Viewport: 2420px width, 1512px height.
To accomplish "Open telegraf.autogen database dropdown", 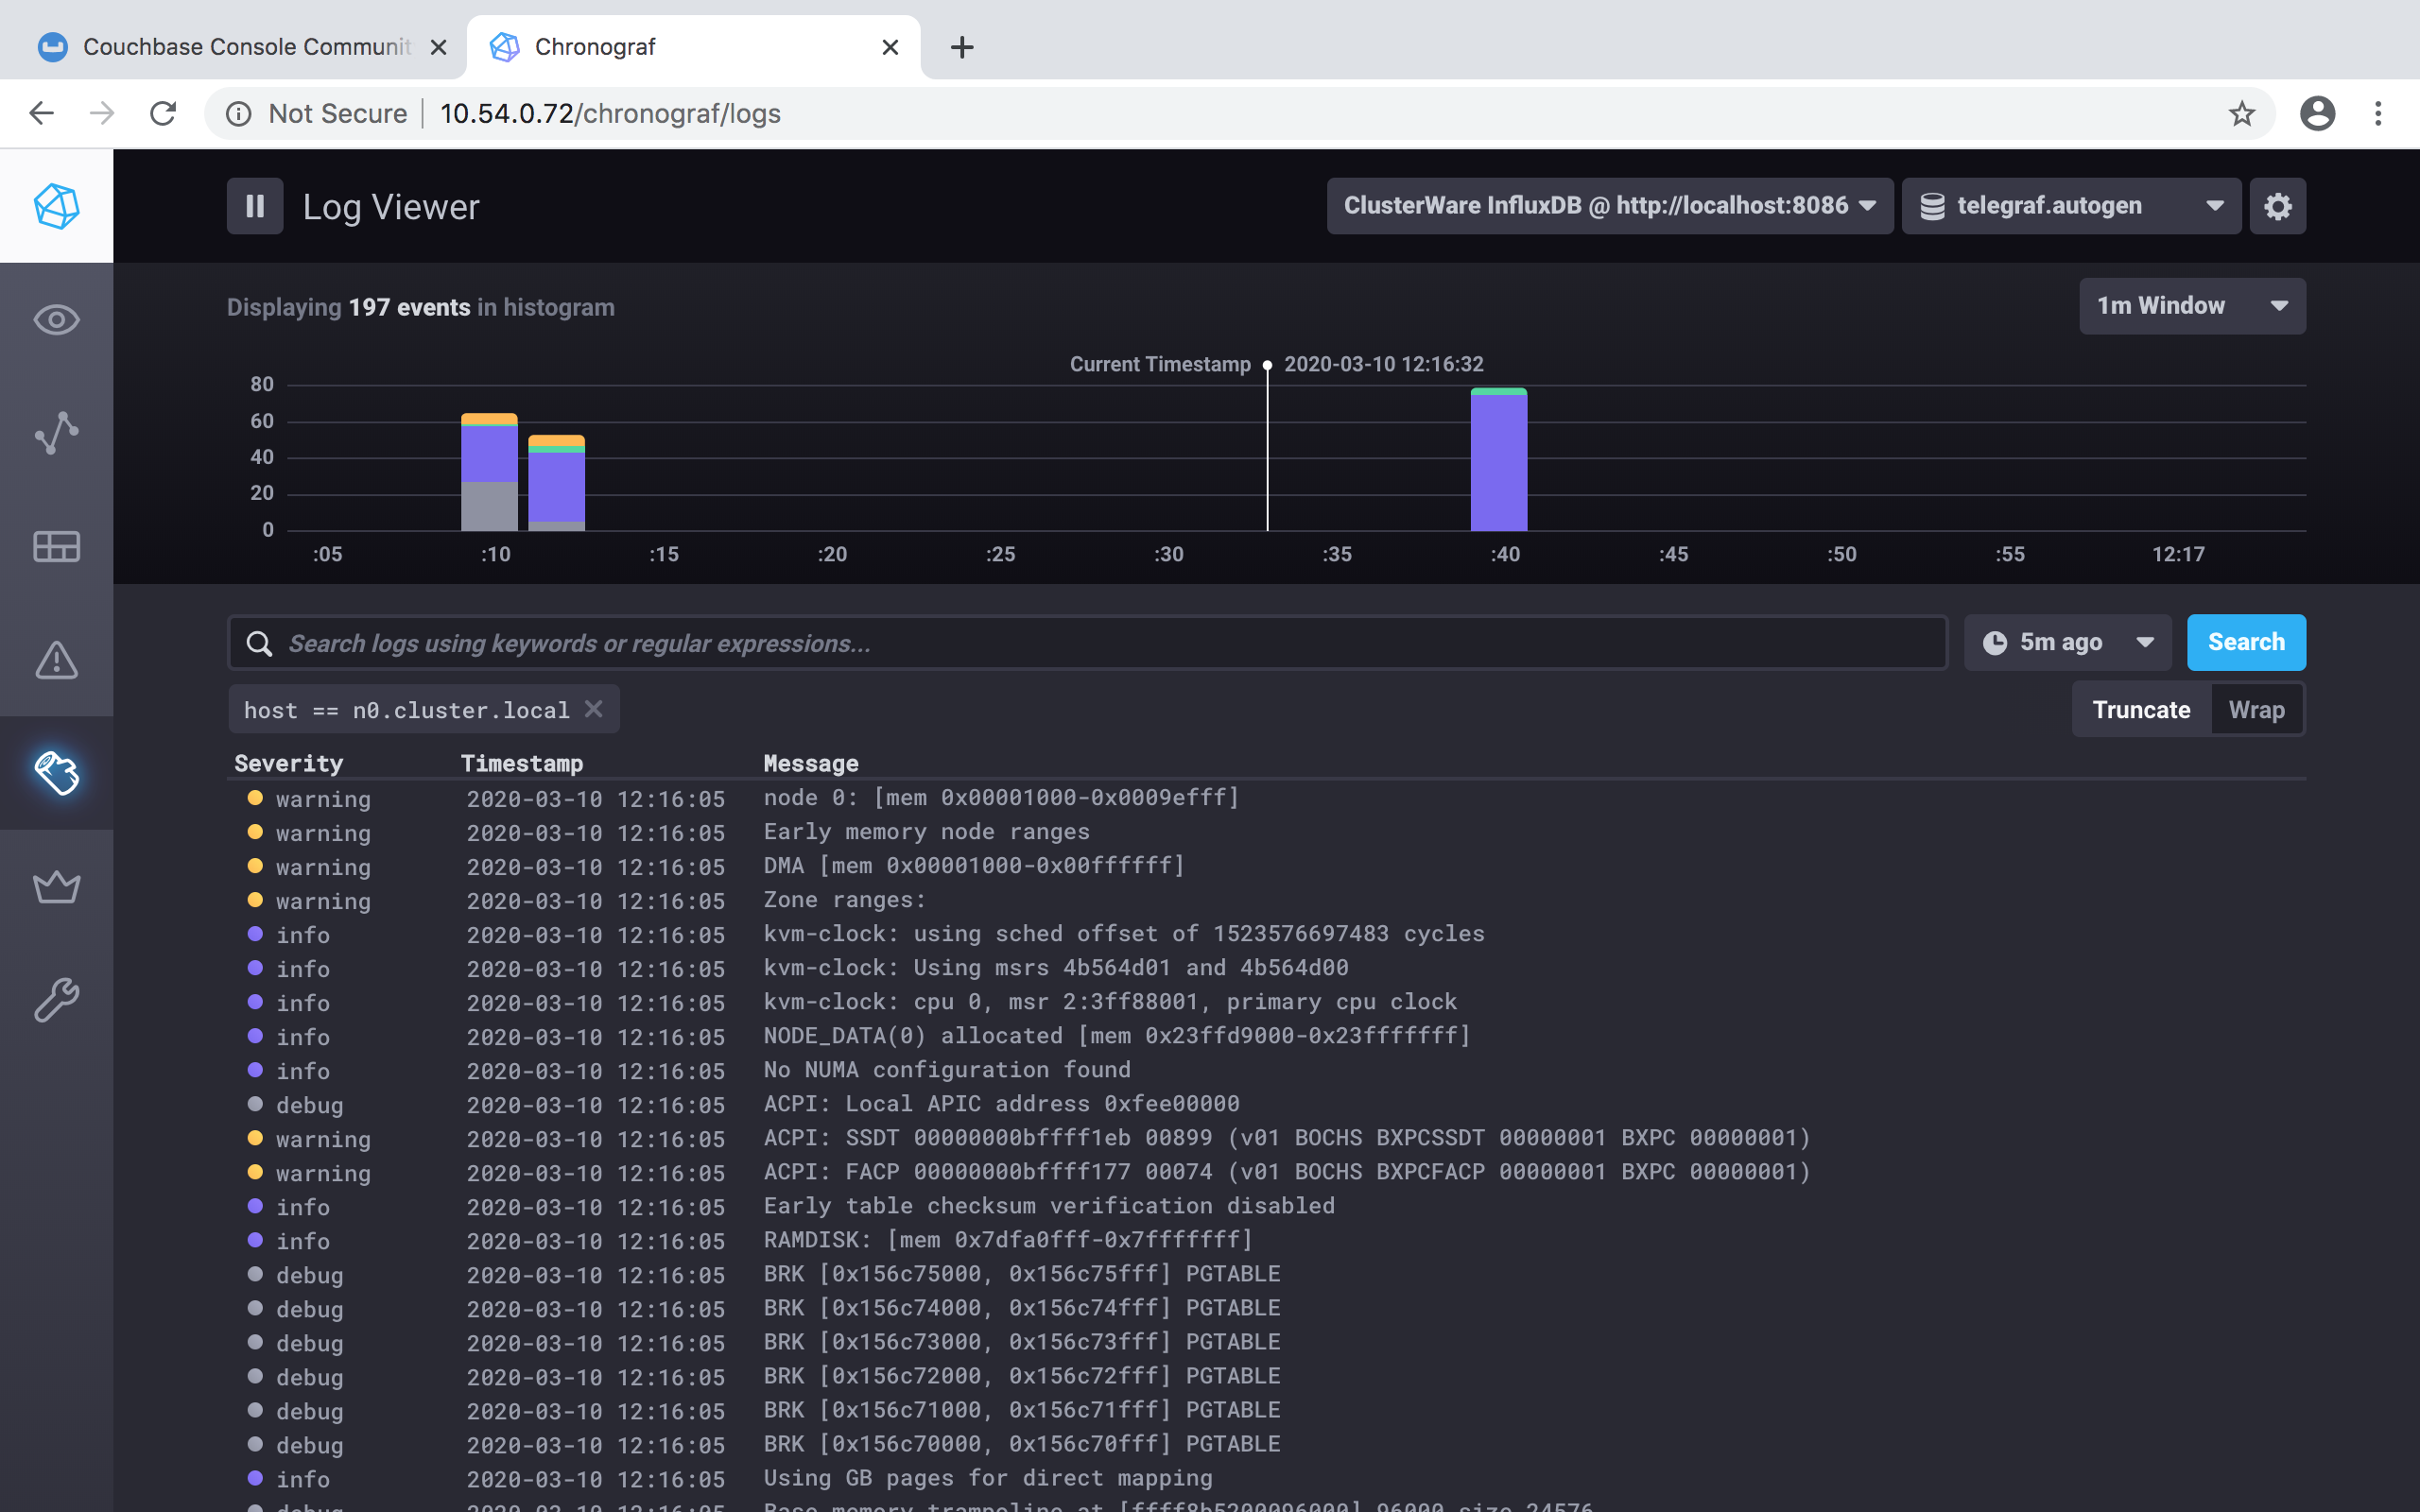I will 2071,206.
